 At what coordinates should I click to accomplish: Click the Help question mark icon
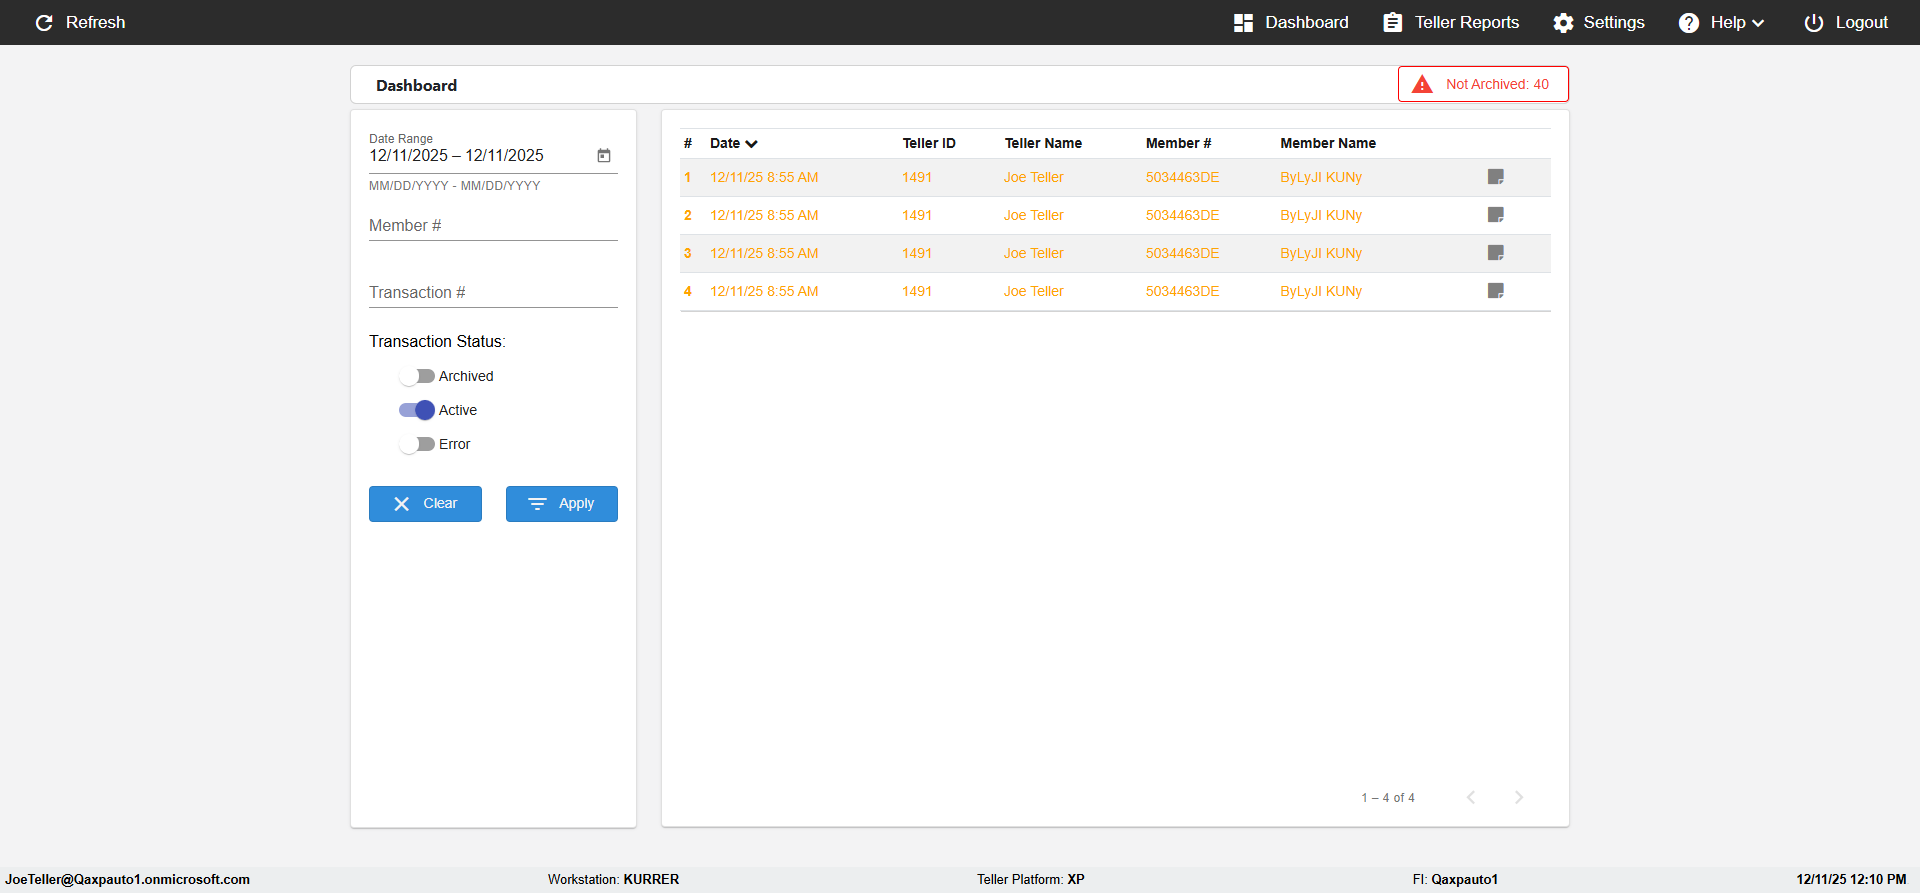click(1689, 23)
